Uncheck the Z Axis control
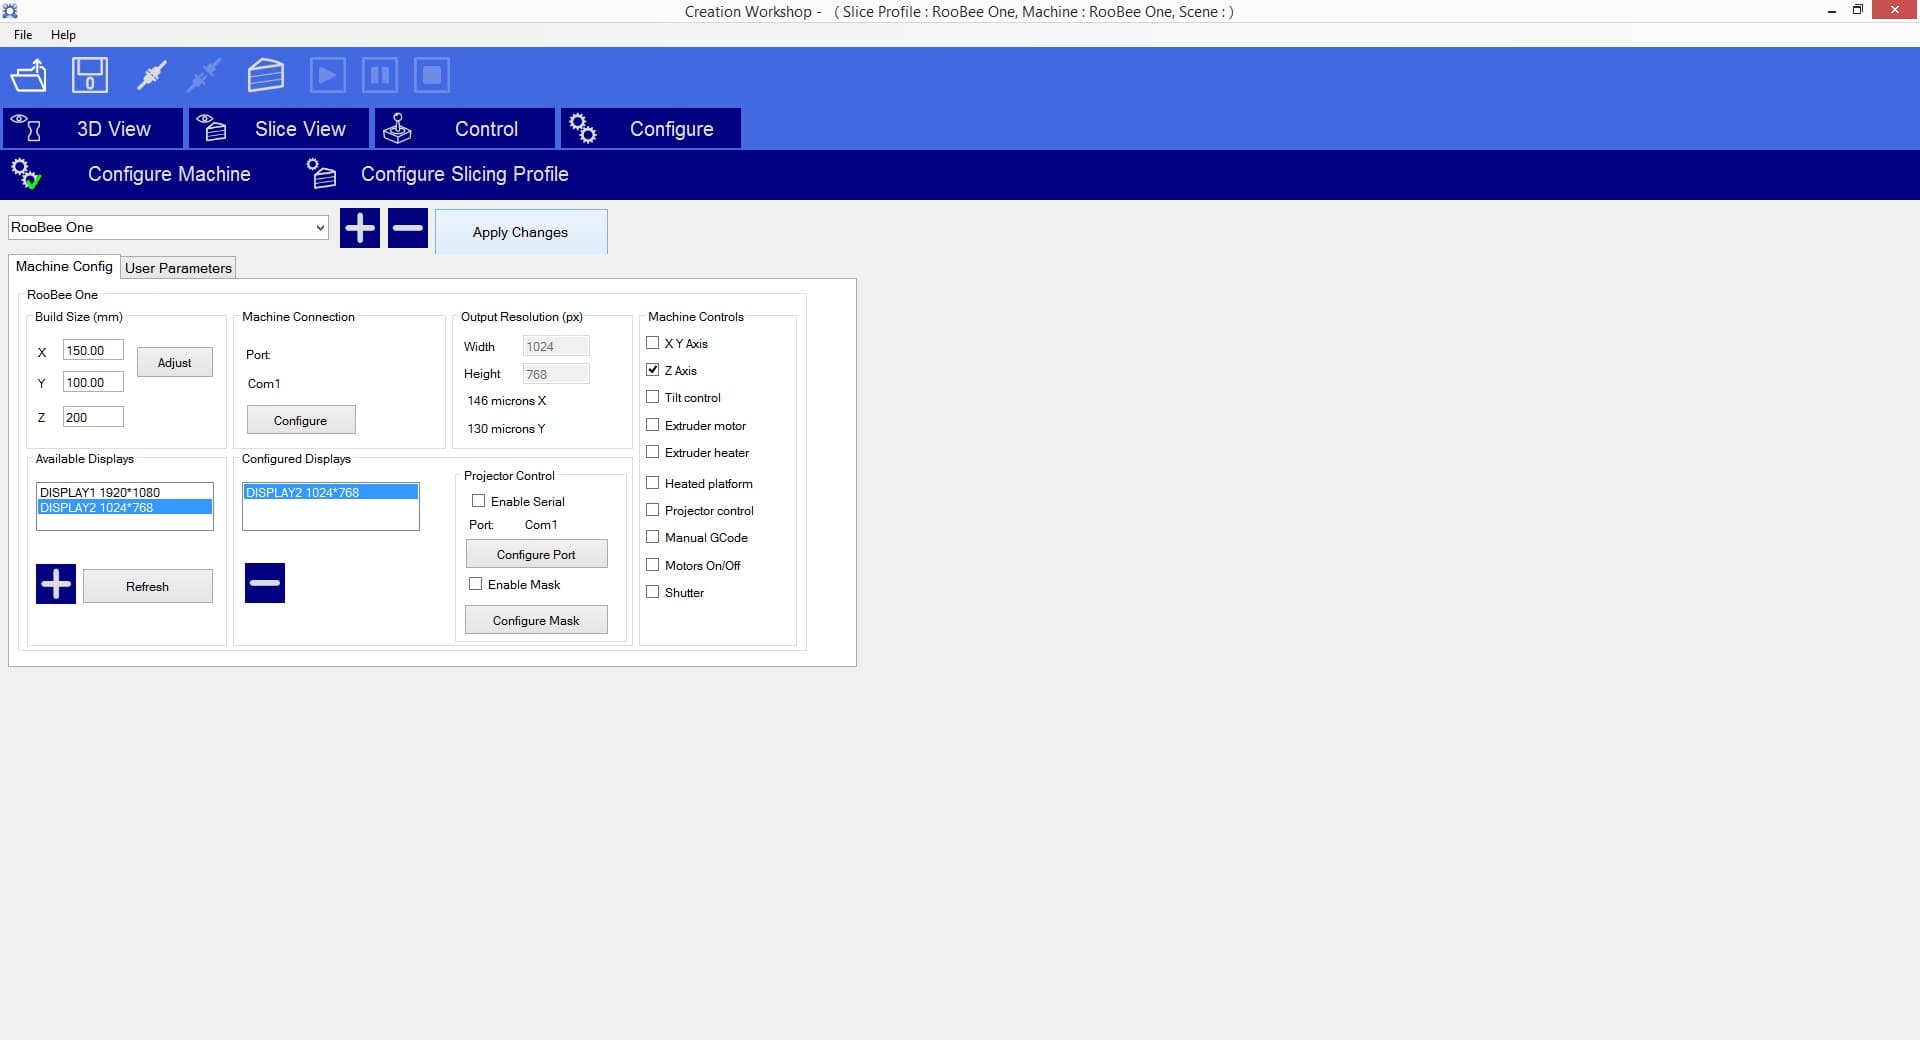 653,369
